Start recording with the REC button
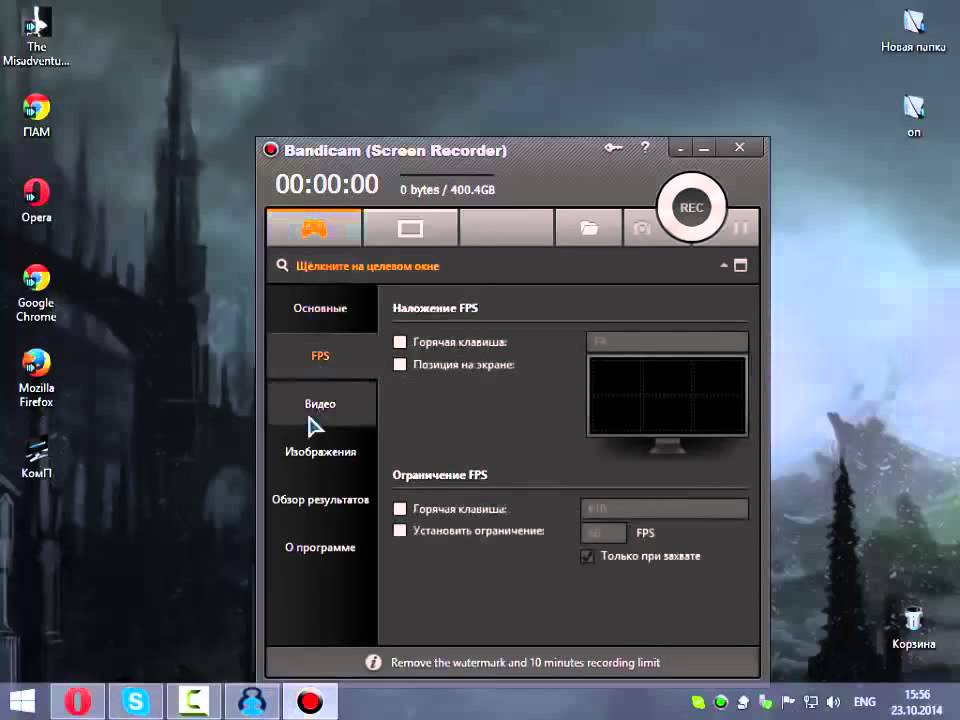Screen dimensions: 960x720 click(x=691, y=208)
